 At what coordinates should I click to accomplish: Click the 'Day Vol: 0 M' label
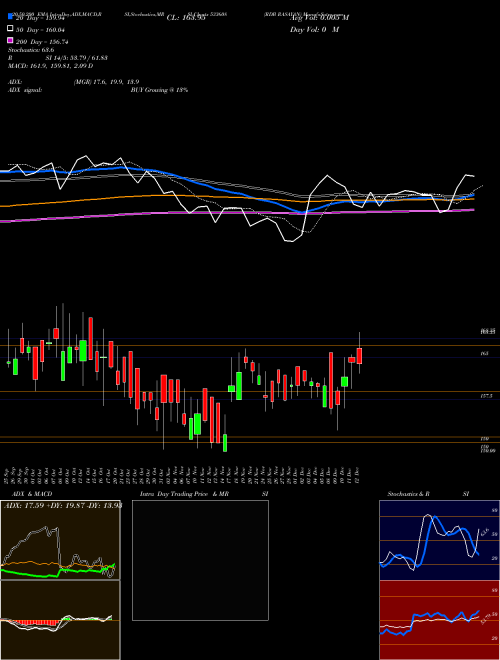pos(314,30)
